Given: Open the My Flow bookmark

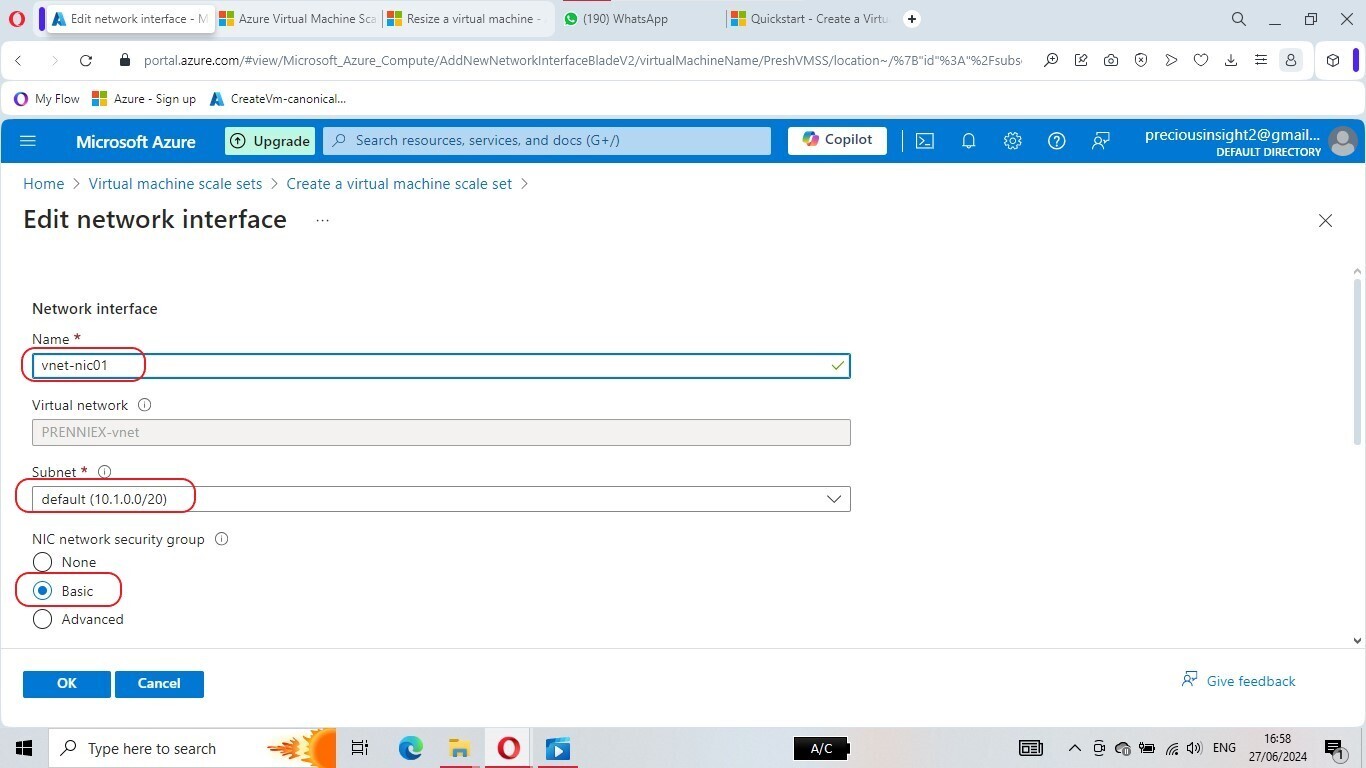Looking at the screenshot, I should (47, 99).
